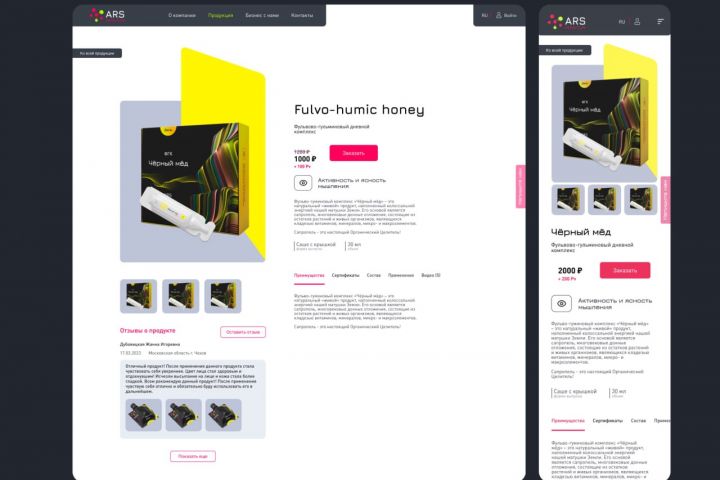Open the Продукция menu item
This screenshot has width=720, height=480.
(x=220, y=15)
